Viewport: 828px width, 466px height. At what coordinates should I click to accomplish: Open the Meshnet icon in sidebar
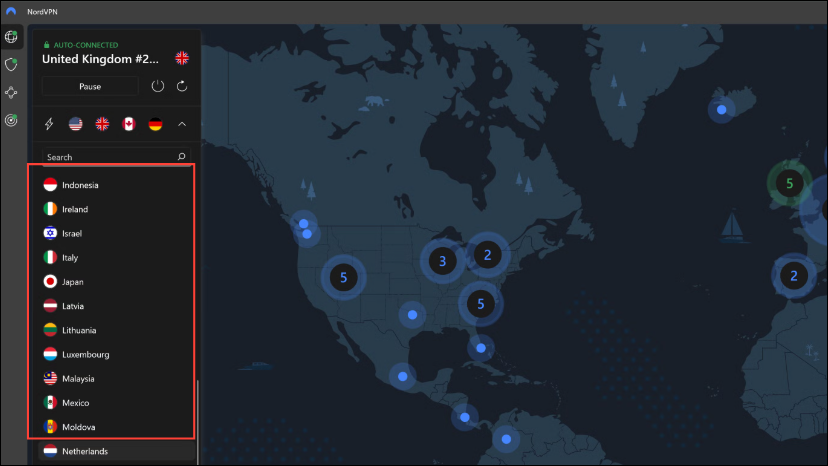pyautogui.click(x=11, y=92)
